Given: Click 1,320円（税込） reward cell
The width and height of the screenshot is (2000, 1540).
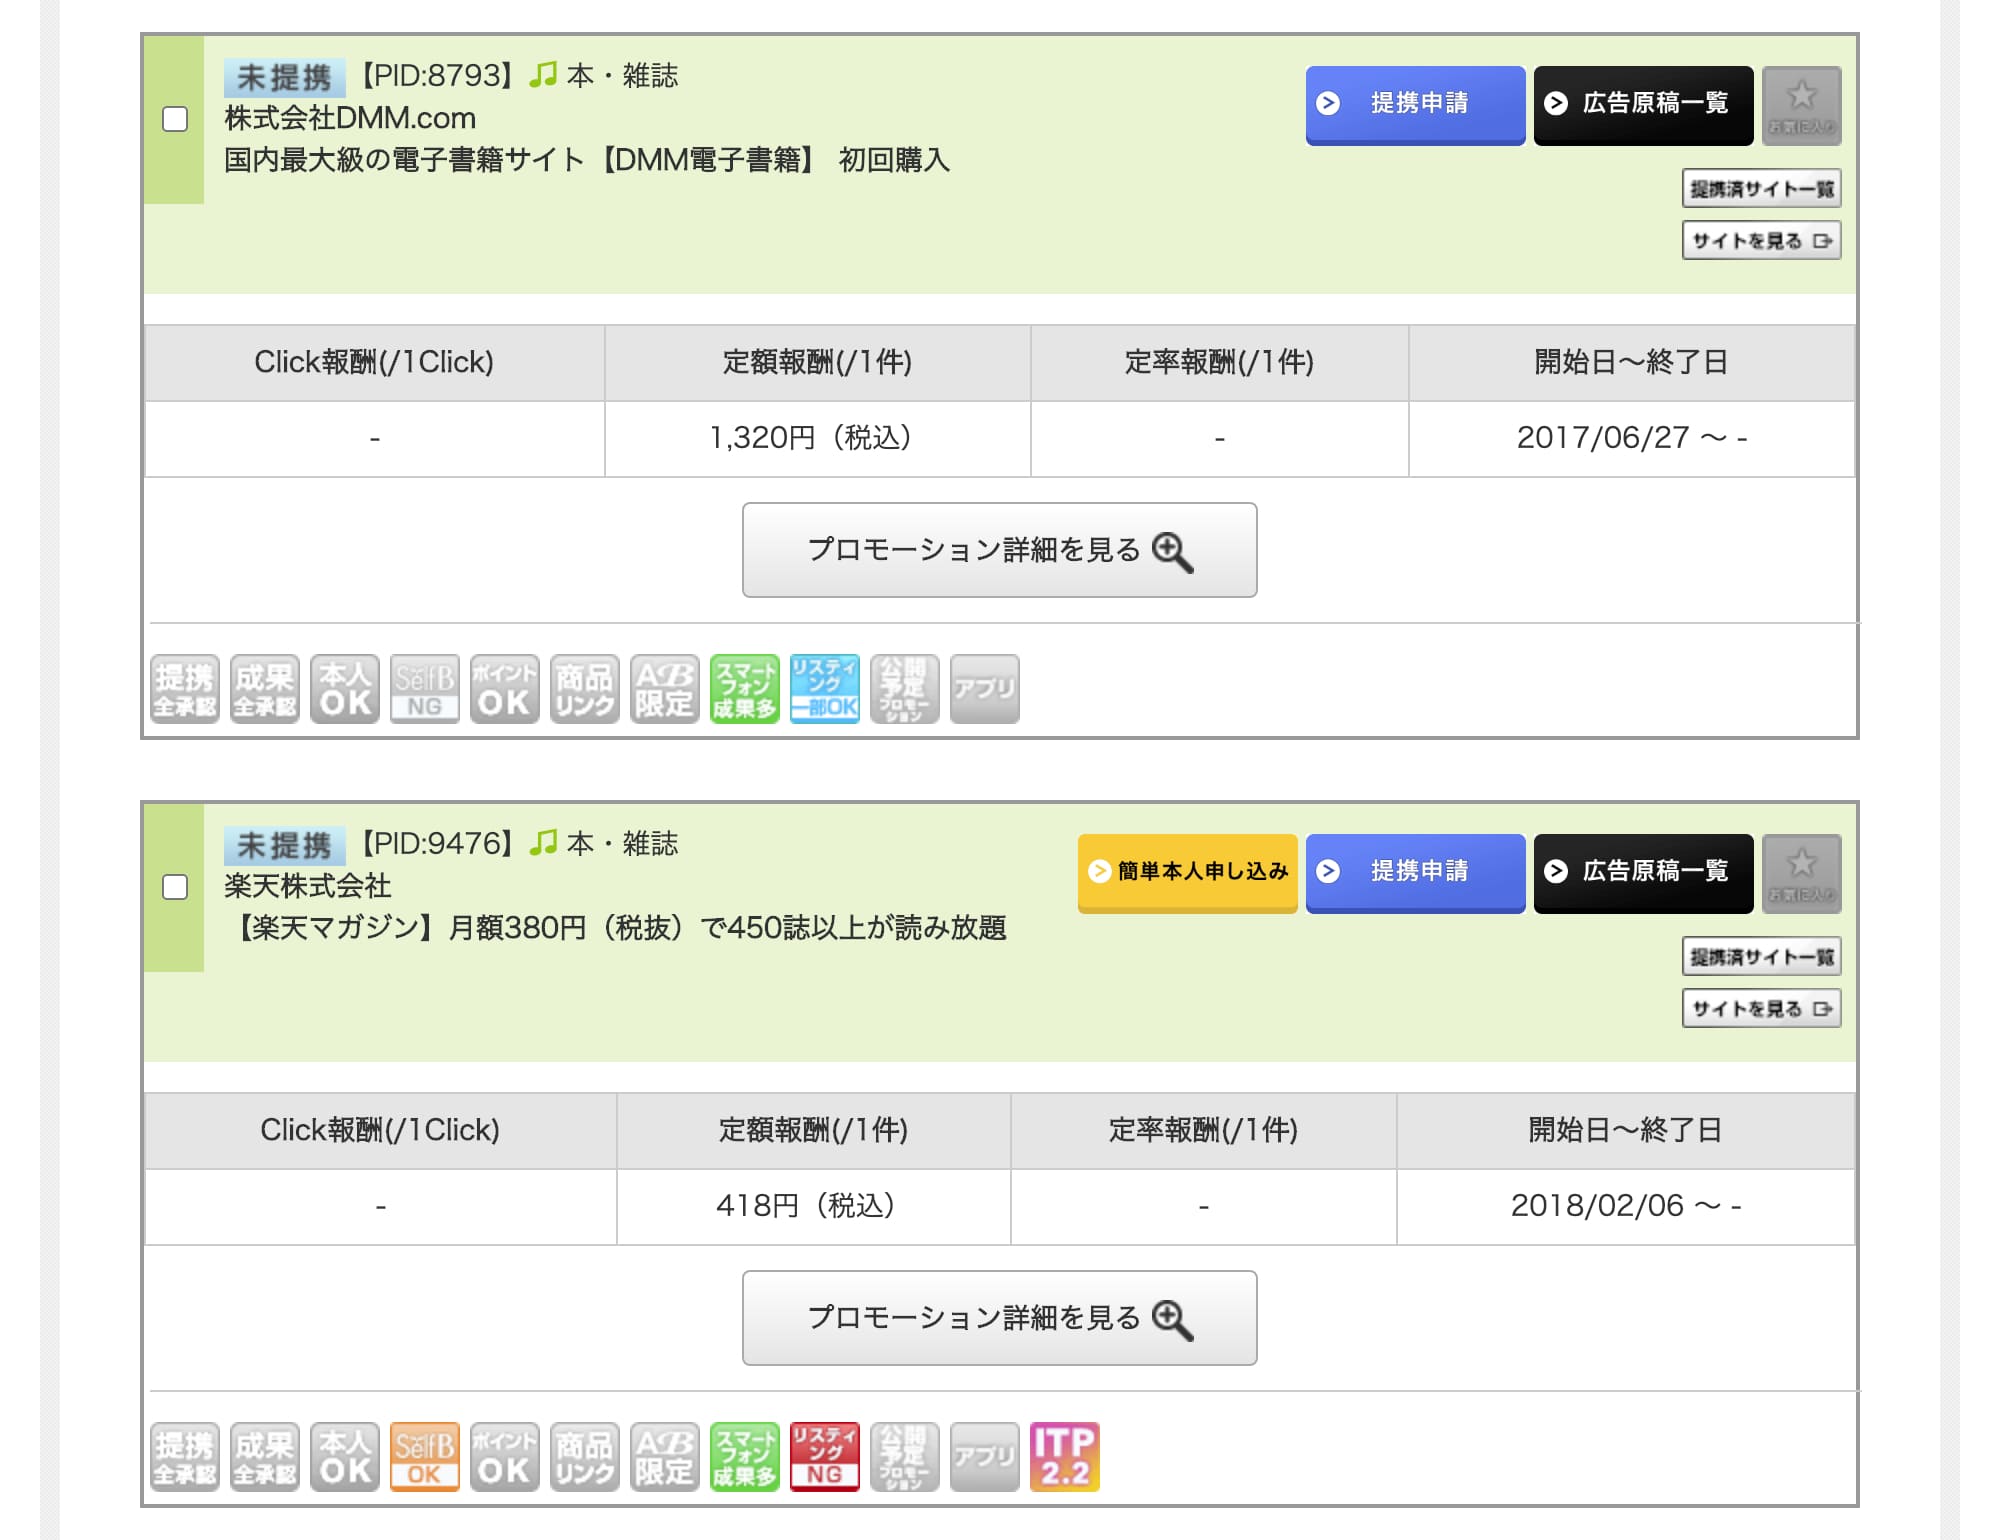Looking at the screenshot, I should coord(817,438).
